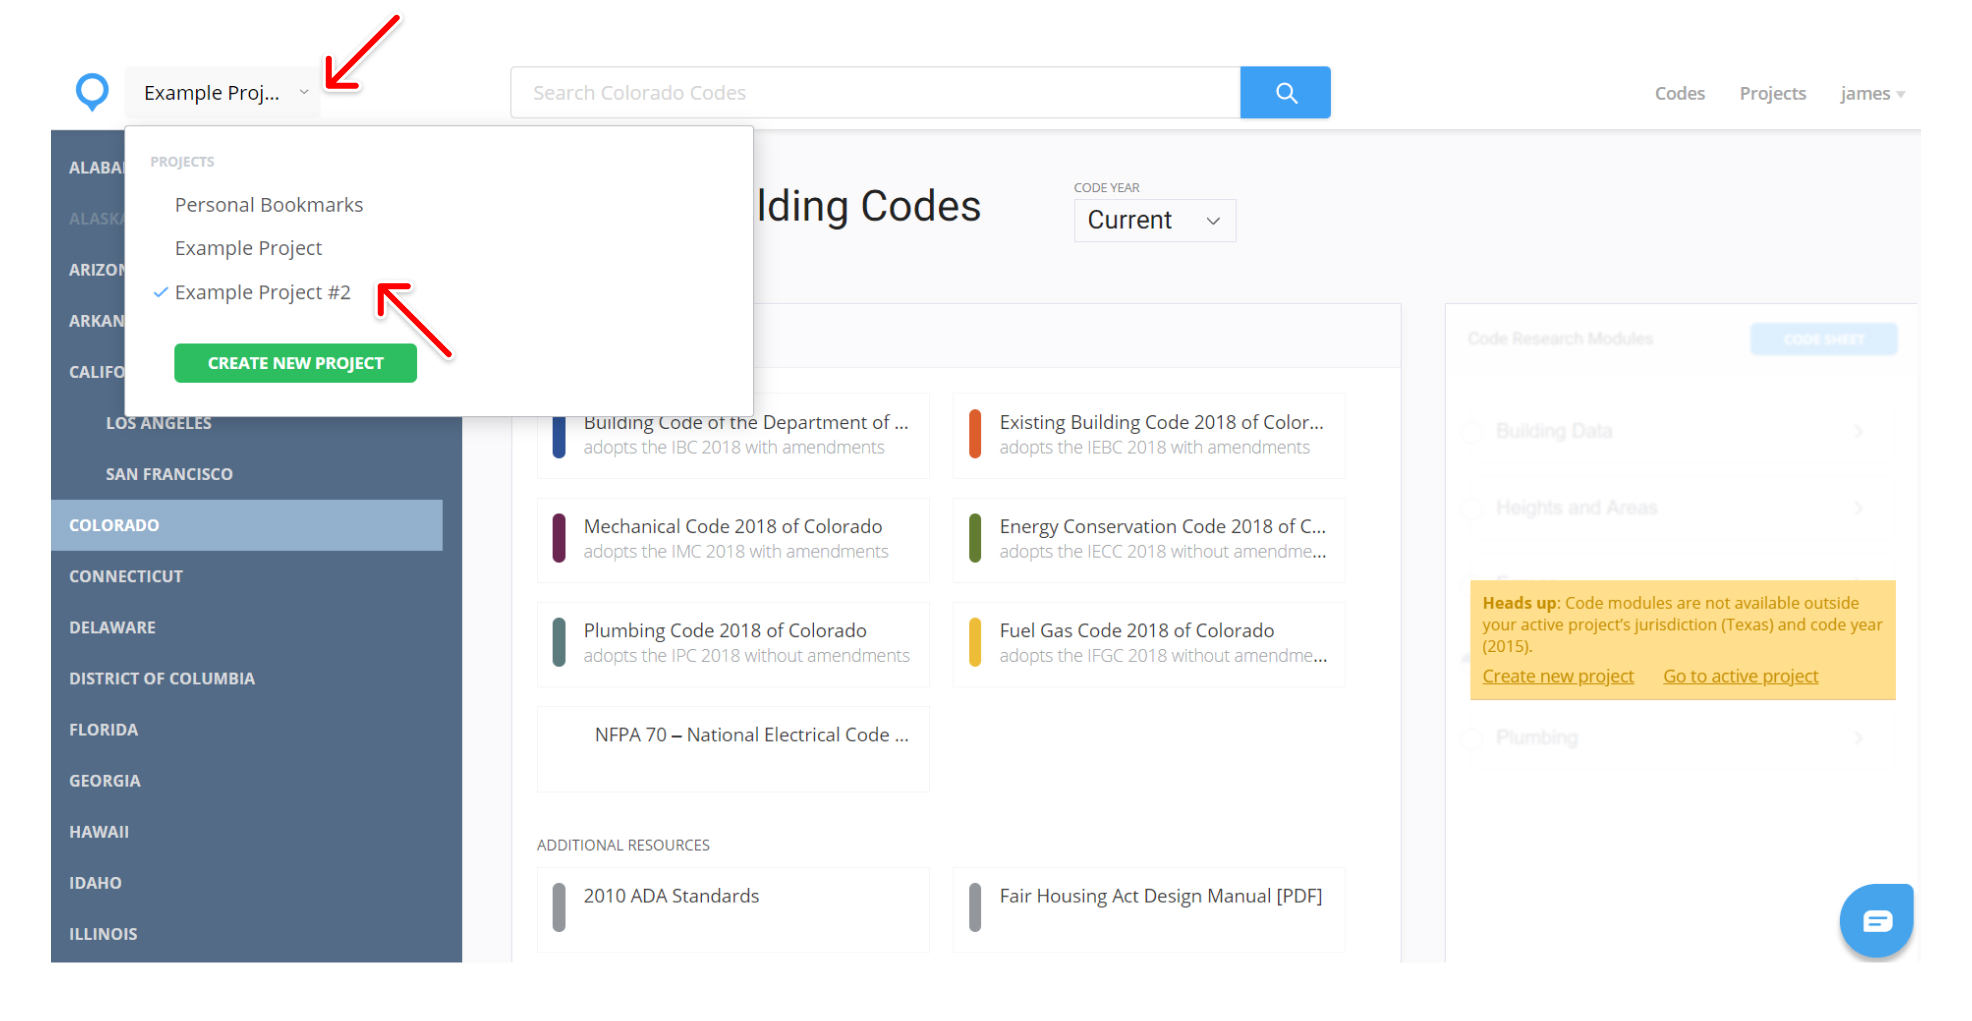Open the james account dropdown
Image resolution: width=1972 pixels, height=1021 pixels.
(1871, 92)
